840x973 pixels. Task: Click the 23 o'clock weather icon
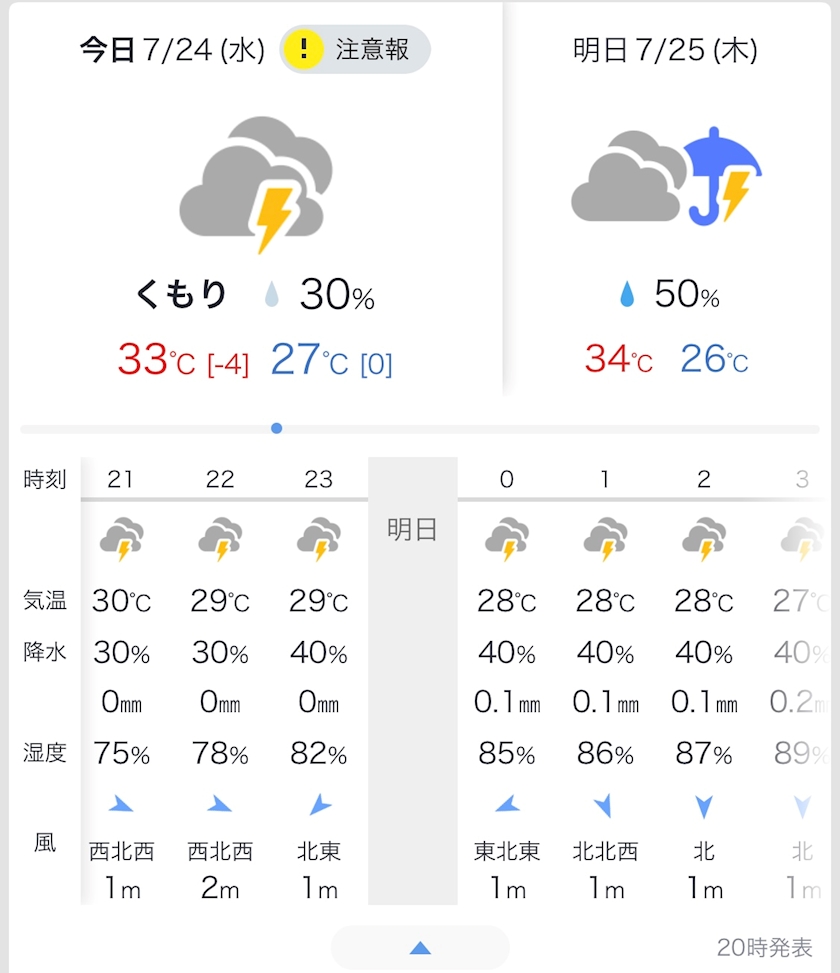(x=318, y=539)
